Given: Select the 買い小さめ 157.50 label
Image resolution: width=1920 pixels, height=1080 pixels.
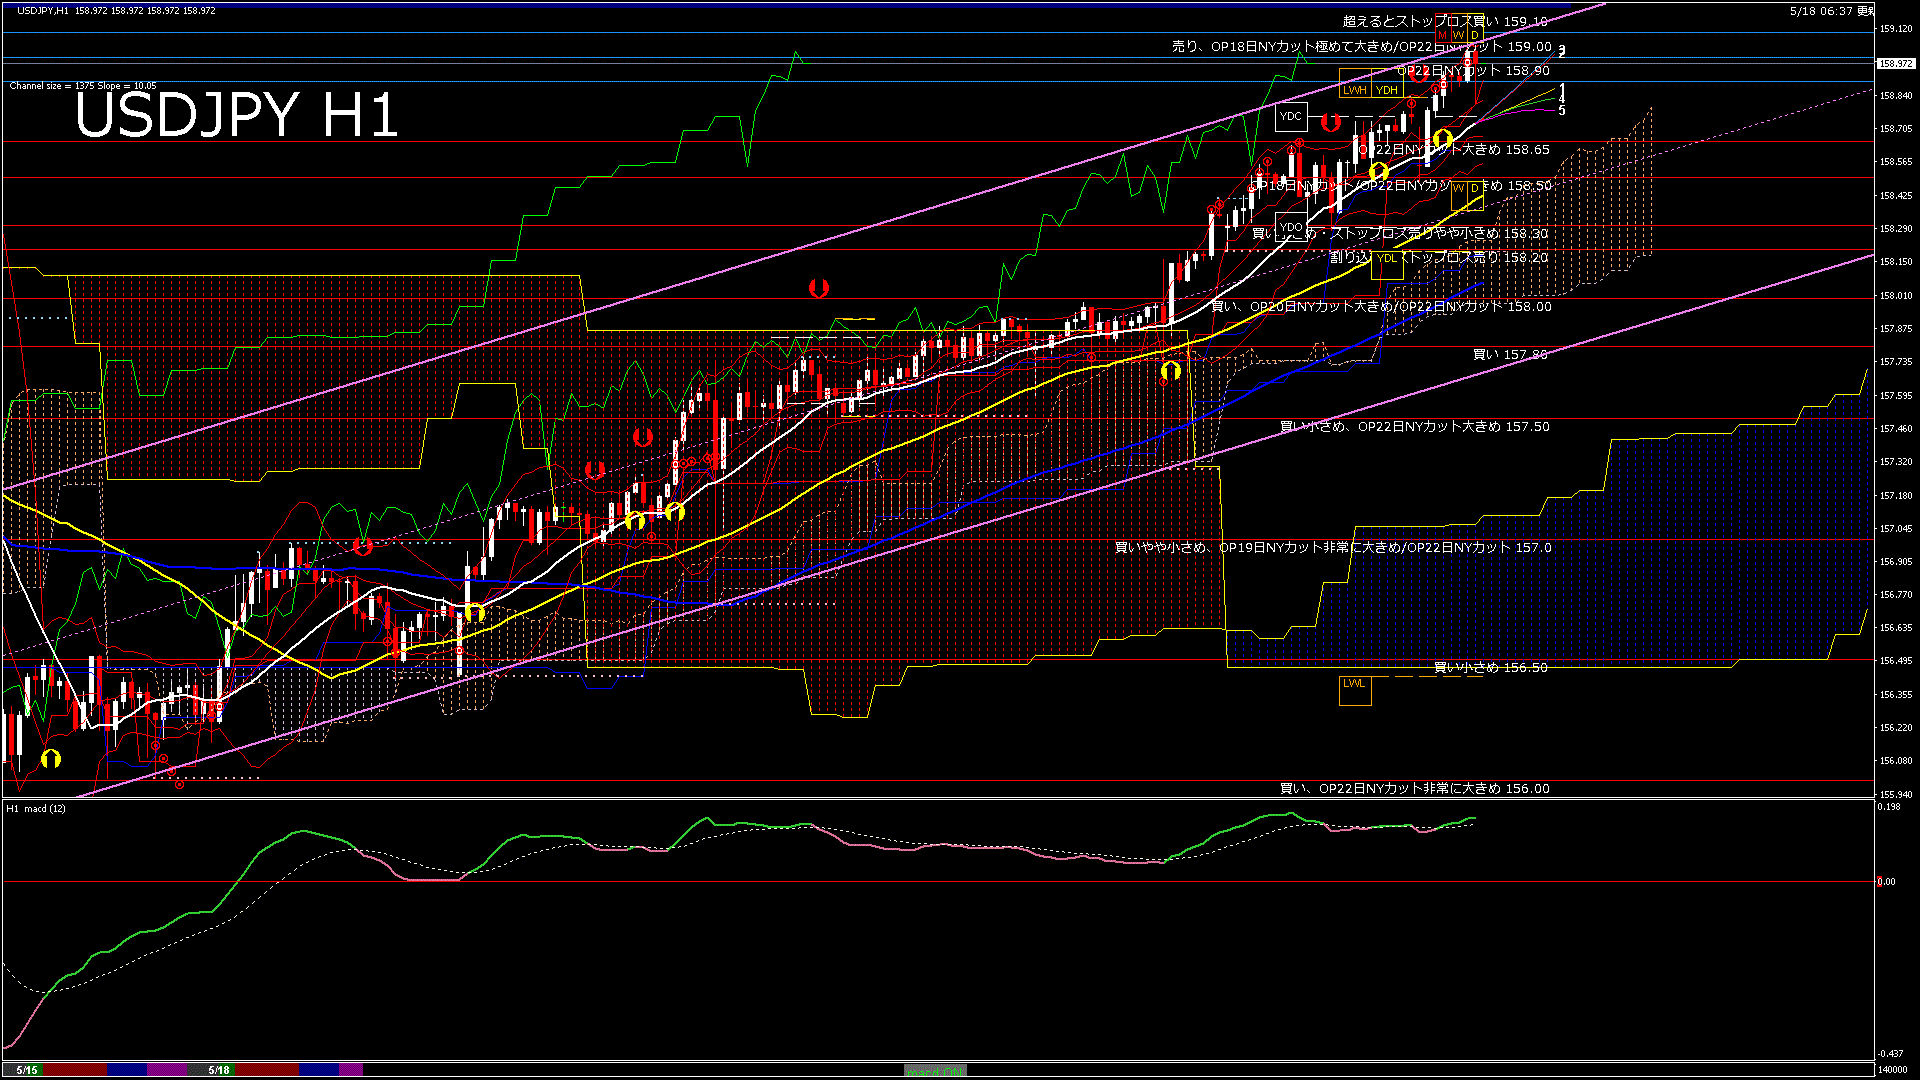Looking at the screenshot, I should coord(1415,427).
